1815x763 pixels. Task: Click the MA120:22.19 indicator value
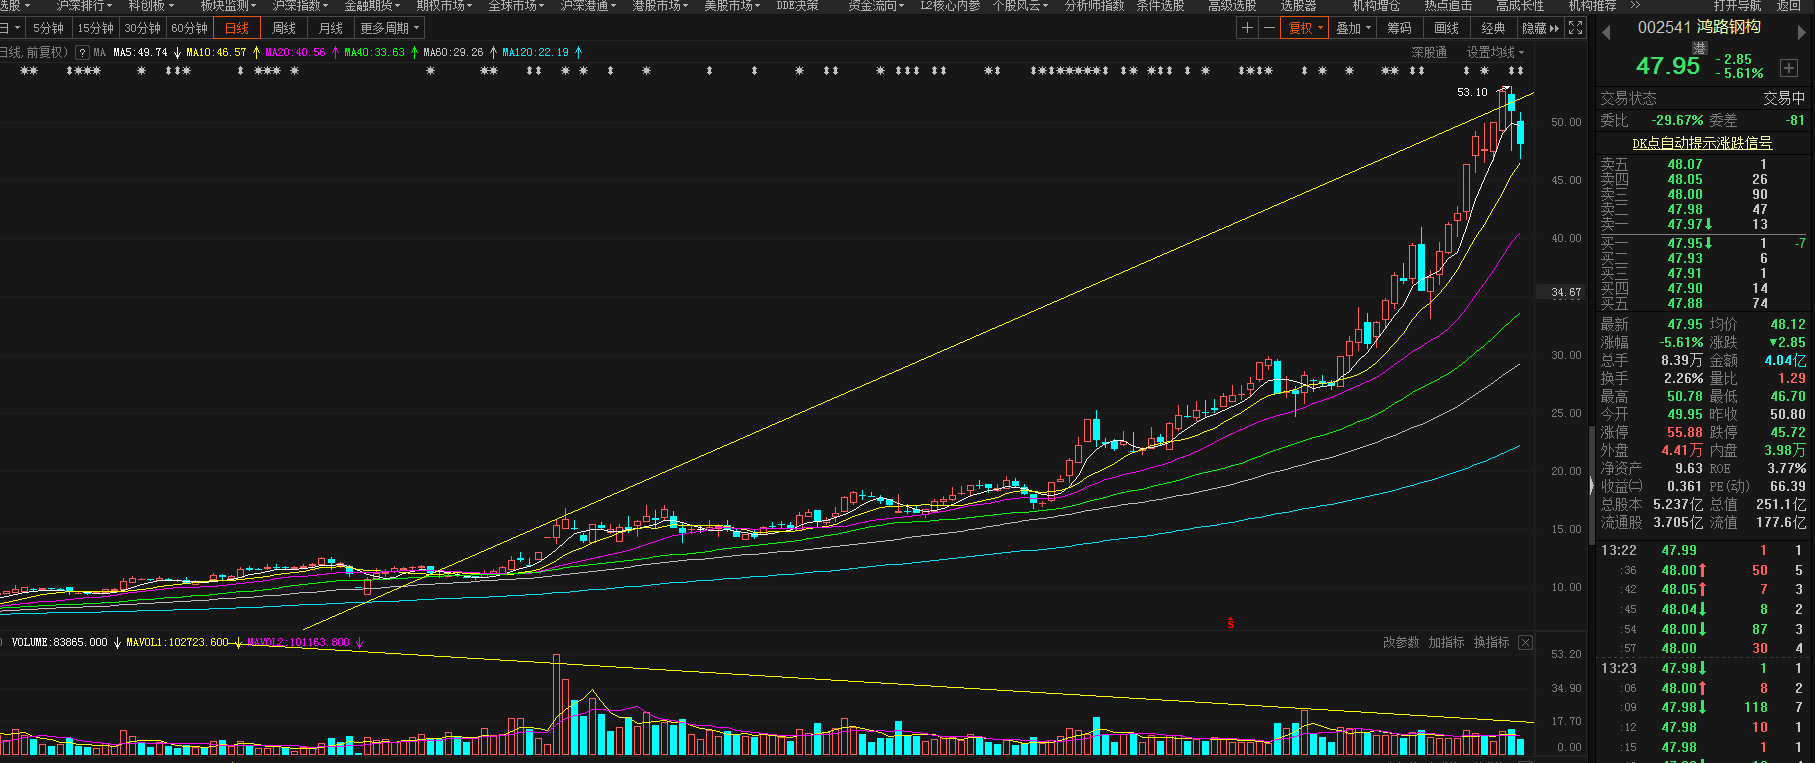pos(535,52)
